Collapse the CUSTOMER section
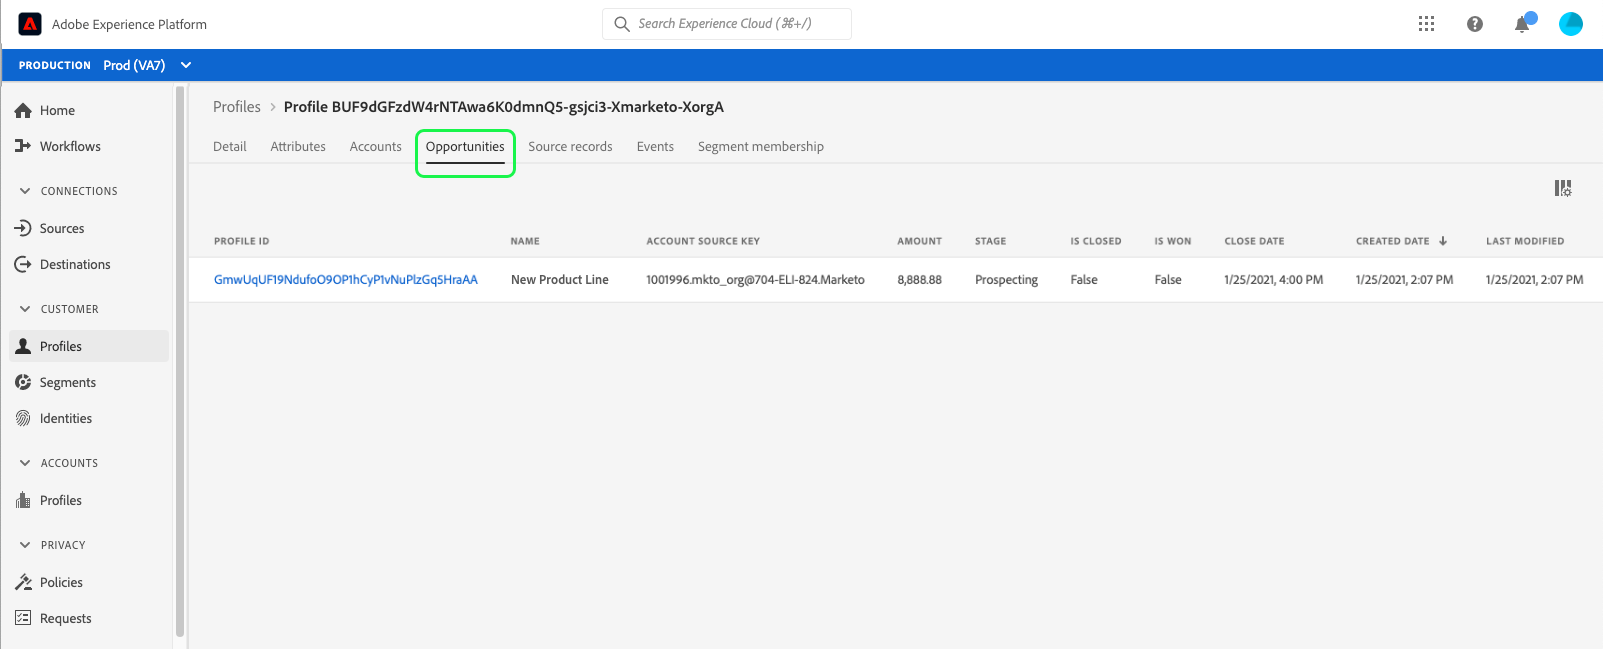 pyautogui.click(x=25, y=309)
